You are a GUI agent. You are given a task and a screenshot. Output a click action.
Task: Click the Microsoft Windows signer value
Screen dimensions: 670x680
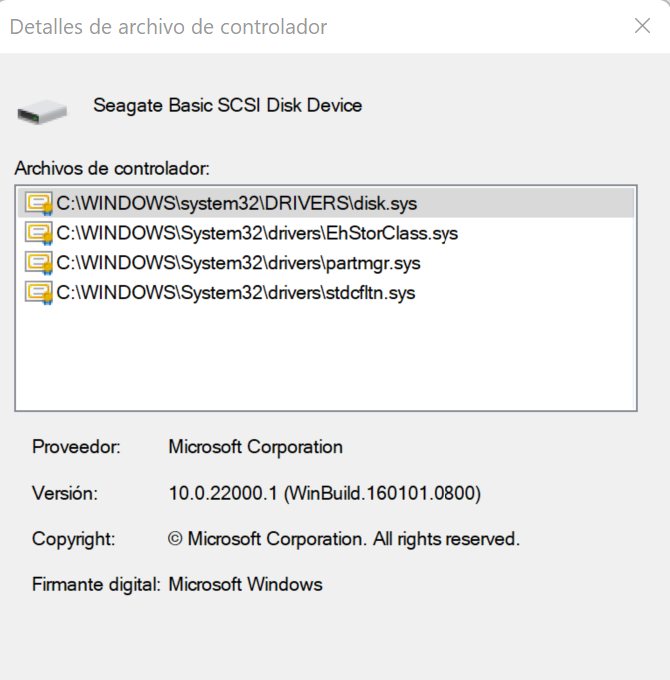point(245,585)
